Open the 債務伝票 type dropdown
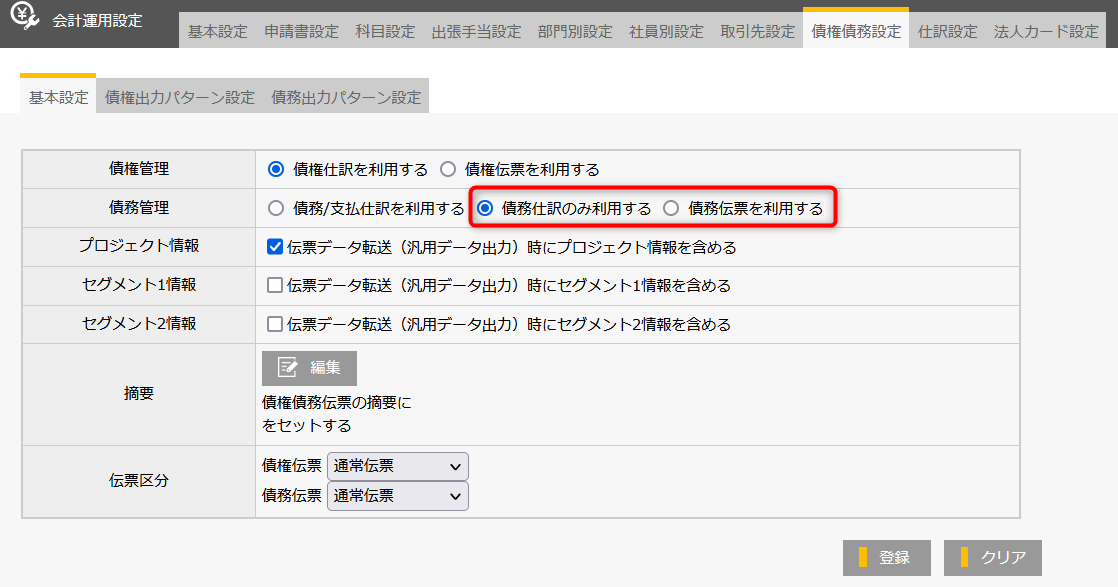The width and height of the screenshot is (1118, 587). tap(397, 496)
